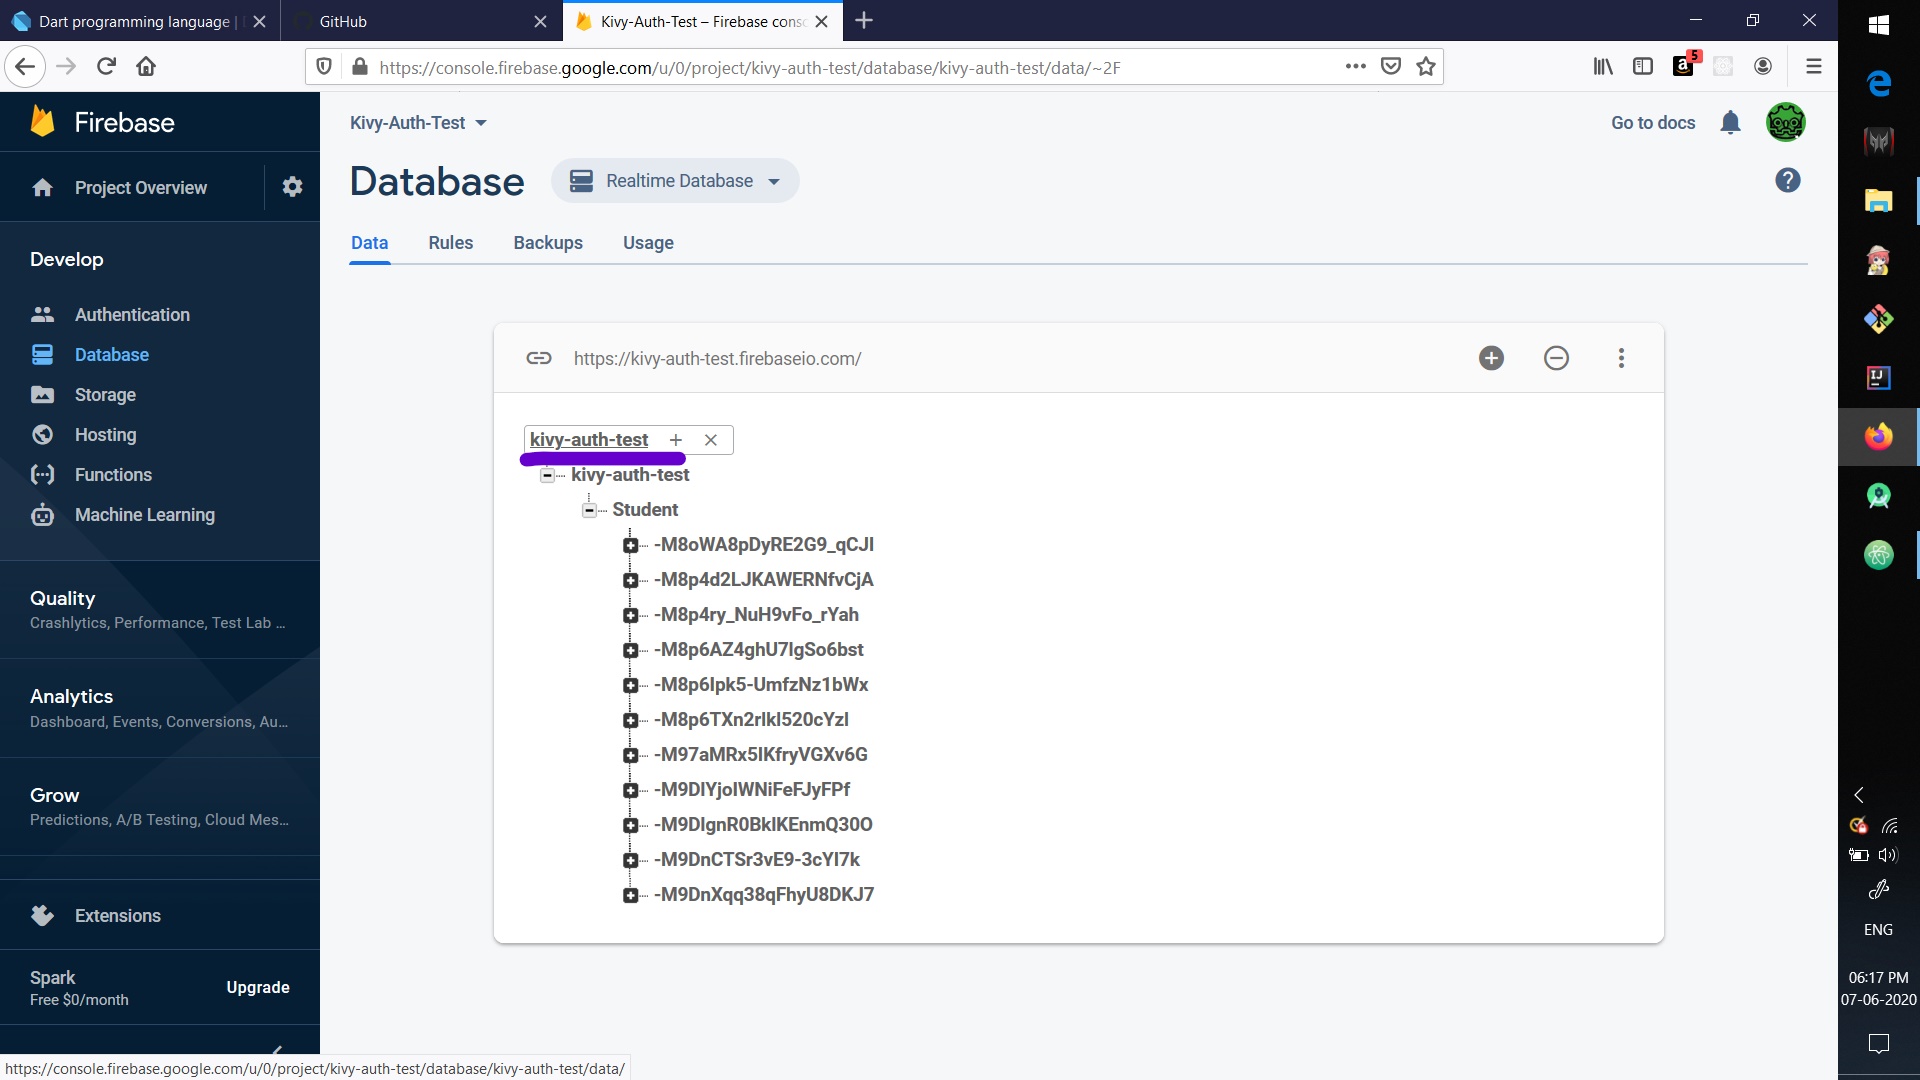
Task: Open the Realtime Database dropdown
Action: point(675,181)
